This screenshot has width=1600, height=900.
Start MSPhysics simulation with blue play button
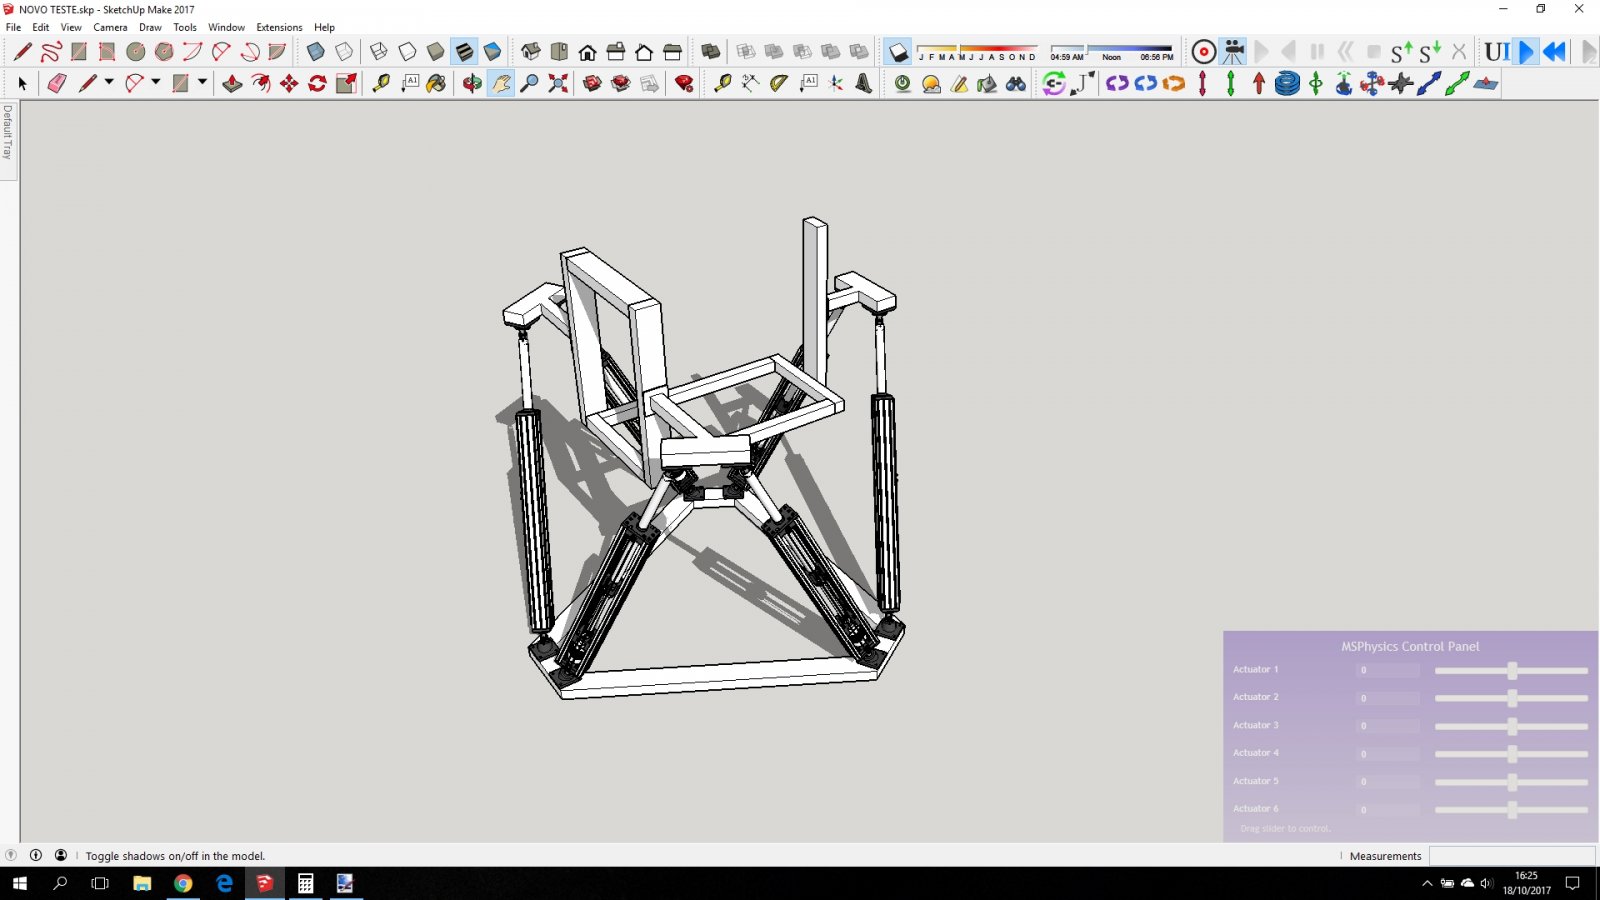point(1526,52)
